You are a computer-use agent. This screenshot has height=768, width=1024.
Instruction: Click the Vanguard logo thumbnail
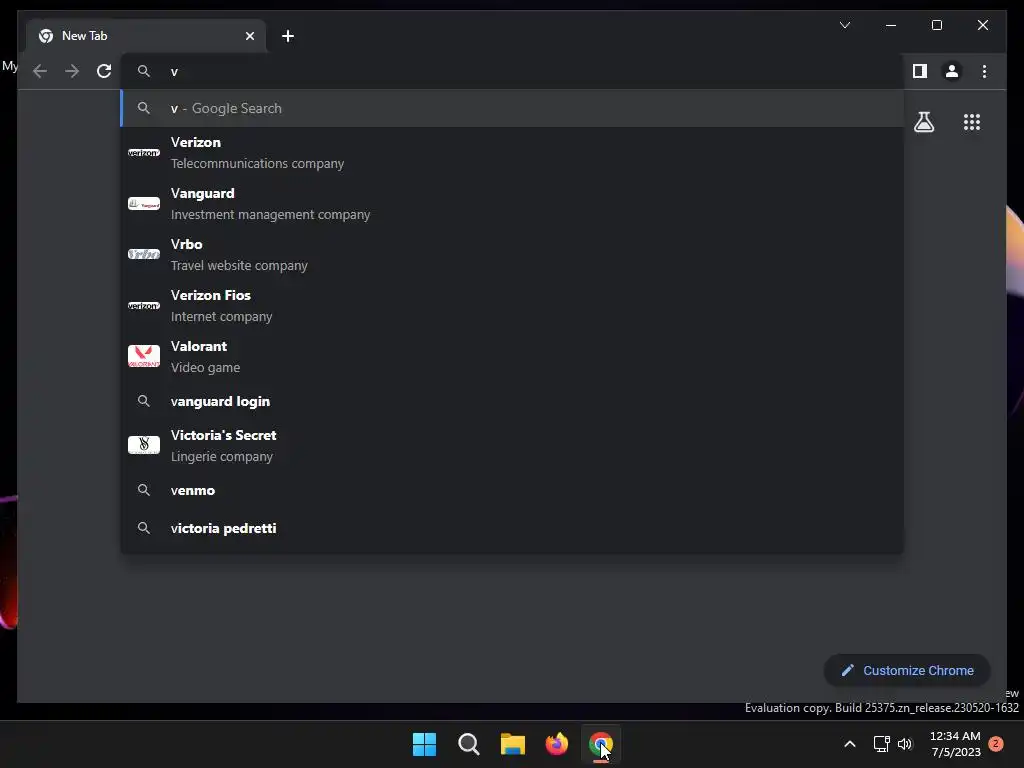tap(144, 204)
